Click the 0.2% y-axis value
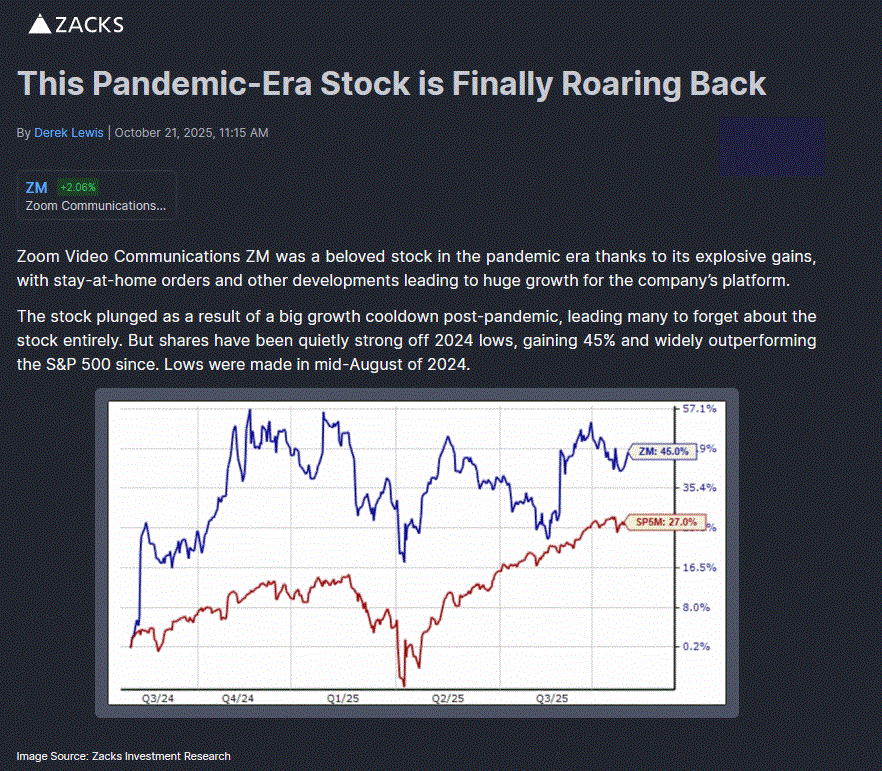Image resolution: width=882 pixels, height=771 pixels. [x=697, y=646]
